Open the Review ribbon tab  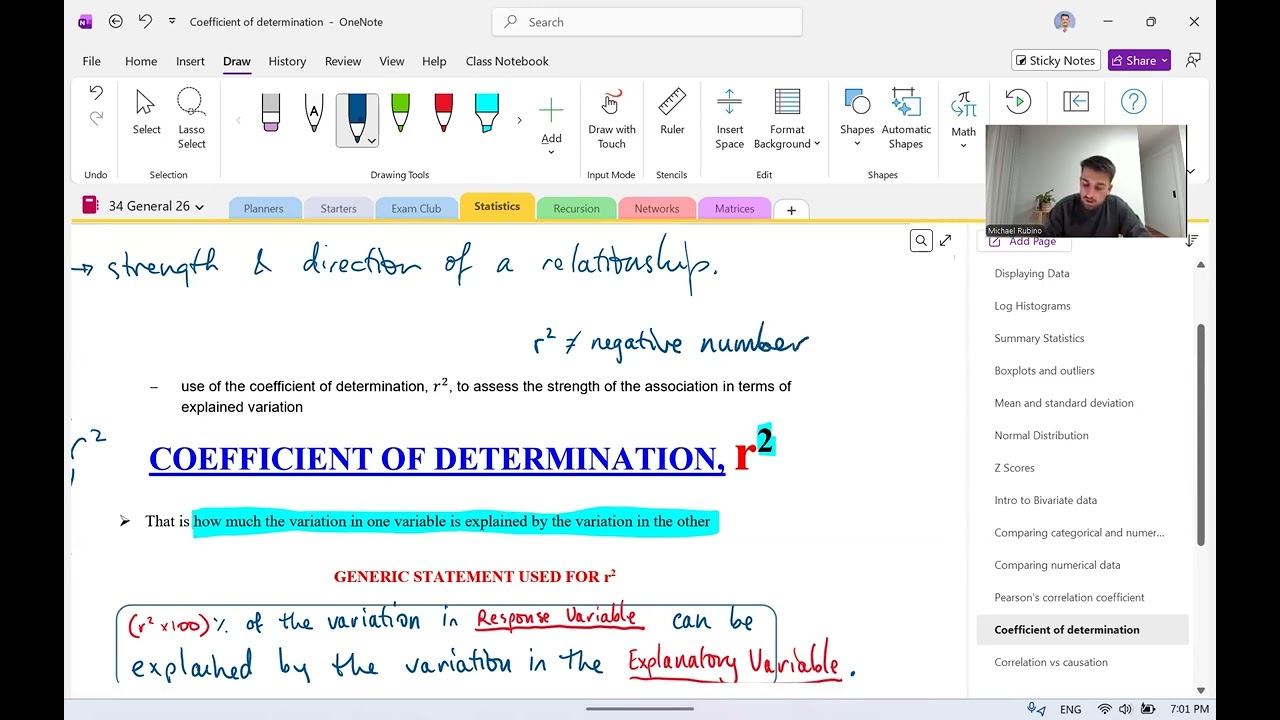(x=343, y=61)
